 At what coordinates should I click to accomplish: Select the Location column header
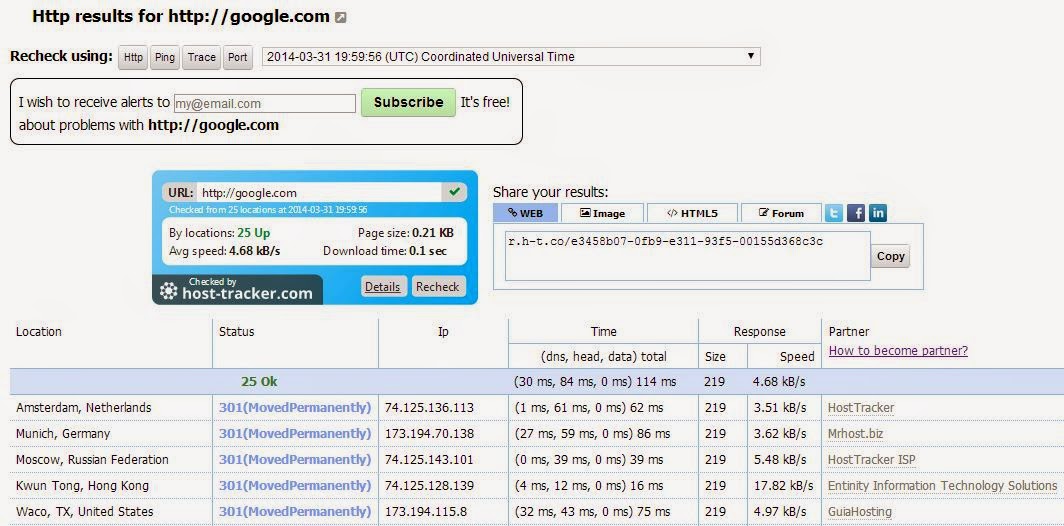(x=39, y=332)
